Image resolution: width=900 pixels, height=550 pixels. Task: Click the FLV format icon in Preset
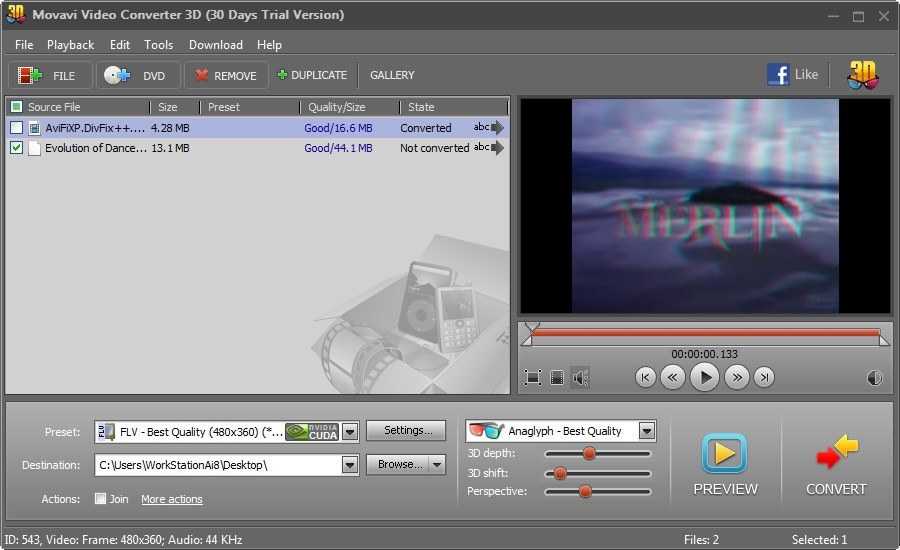coord(106,432)
